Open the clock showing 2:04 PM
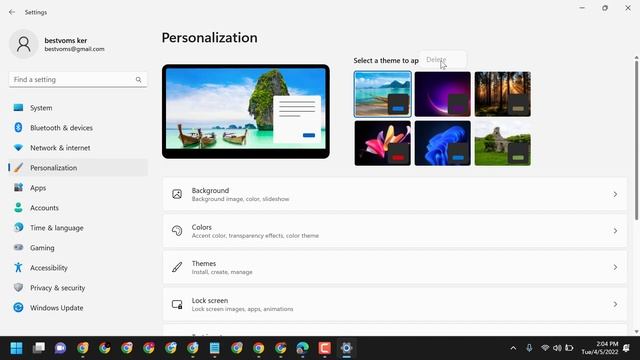This screenshot has width=640, height=360. (600, 348)
